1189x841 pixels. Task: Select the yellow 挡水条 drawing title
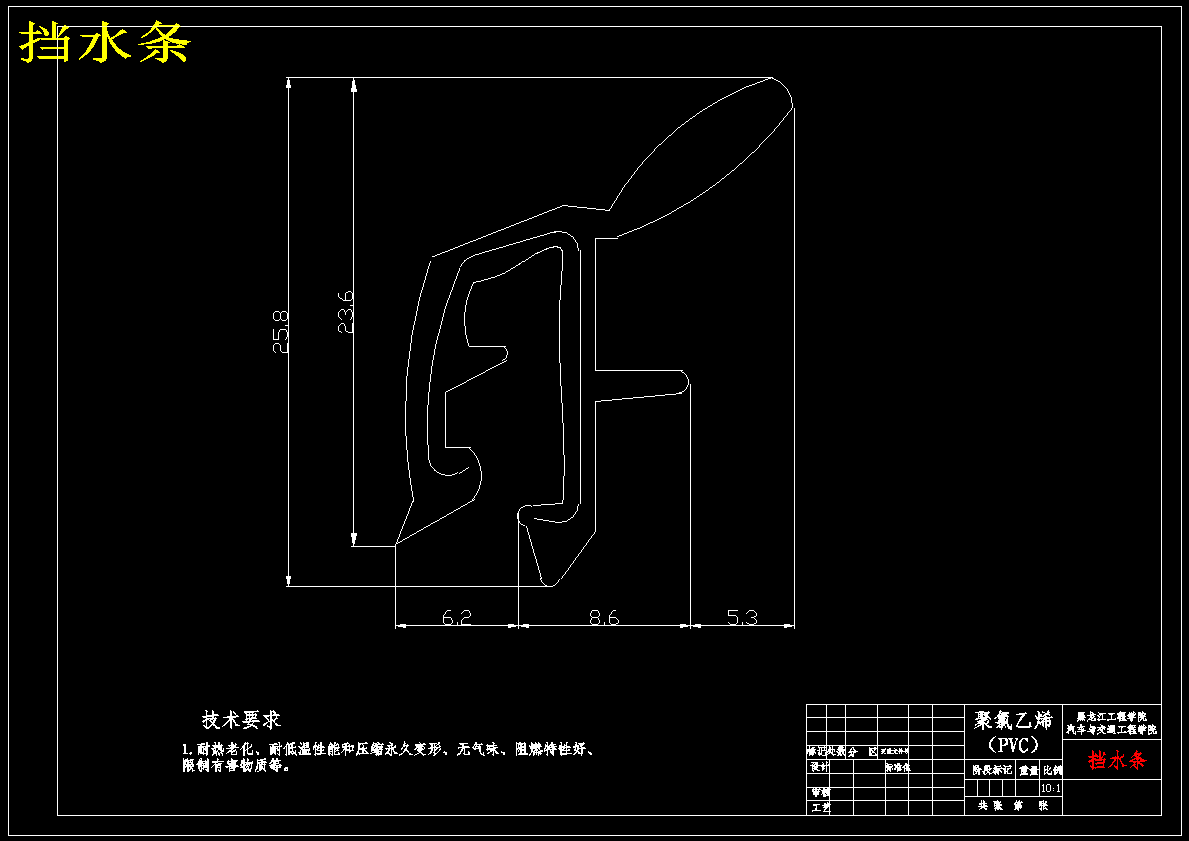(x=104, y=42)
